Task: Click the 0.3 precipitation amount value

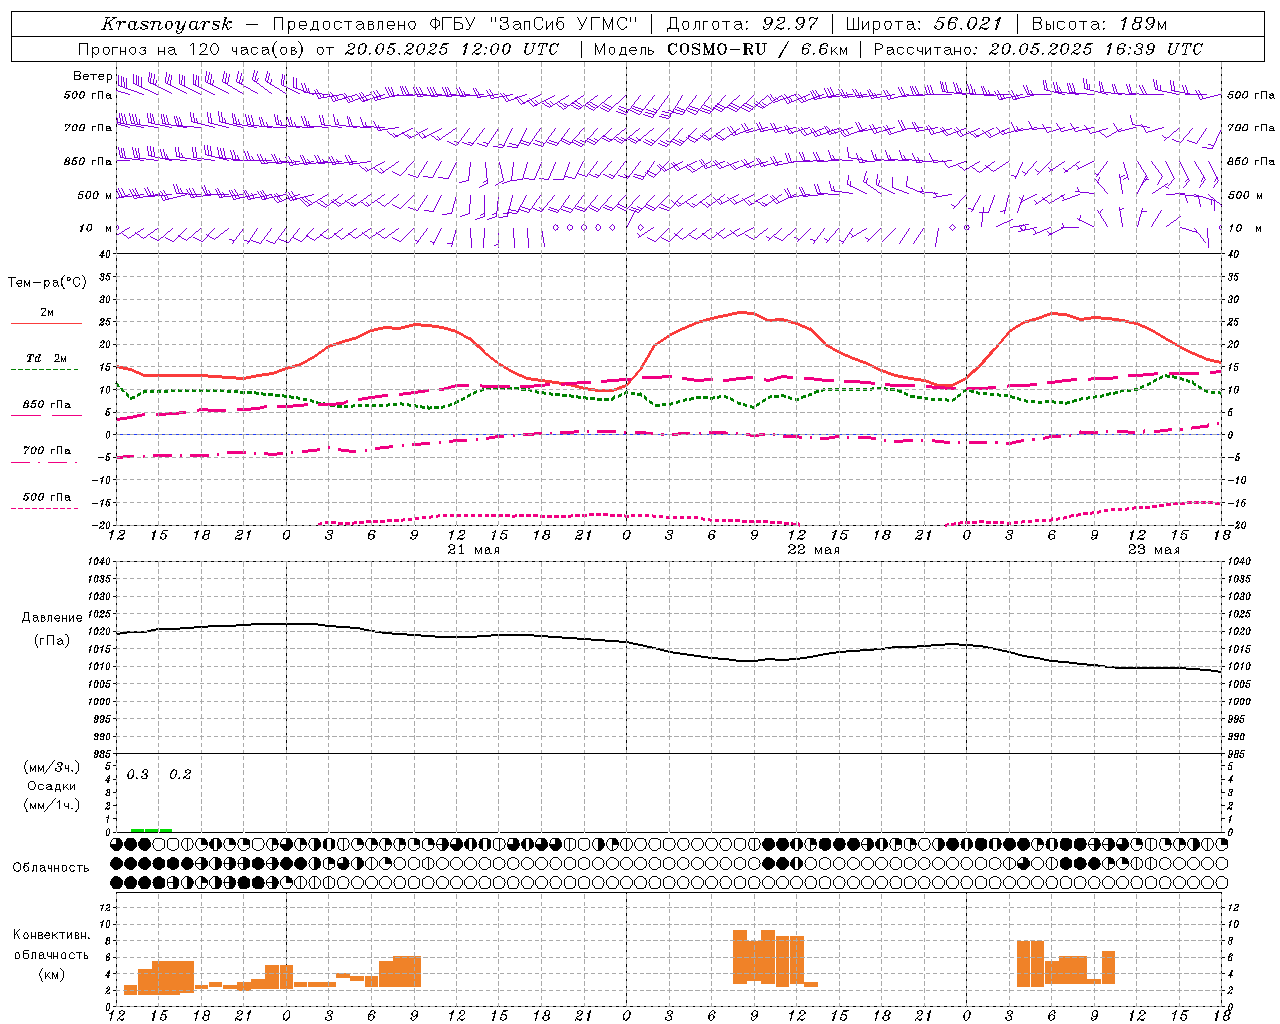Action: [138, 775]
